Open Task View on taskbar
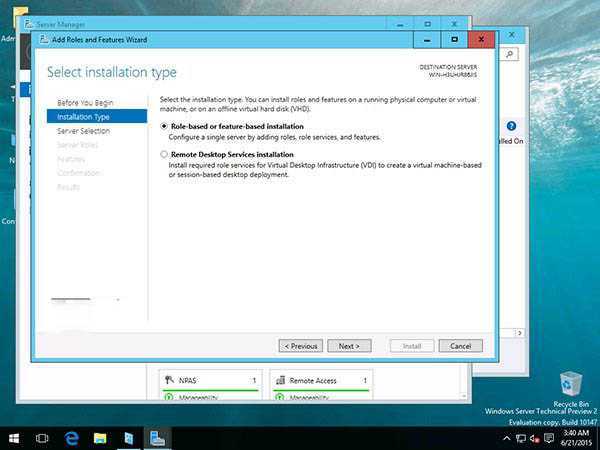The image size is (600, 450). click(x=42, y=439)
